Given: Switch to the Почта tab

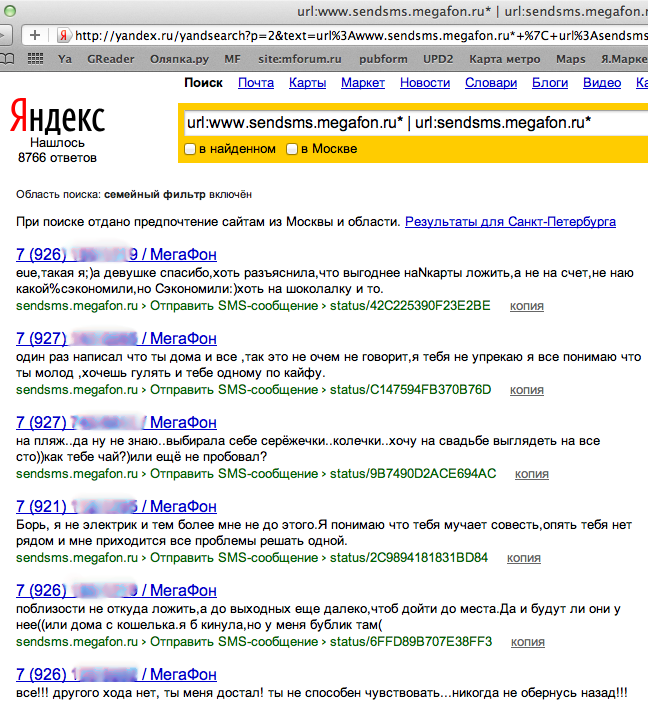Looking at the screenshot, I should point(256,83).
